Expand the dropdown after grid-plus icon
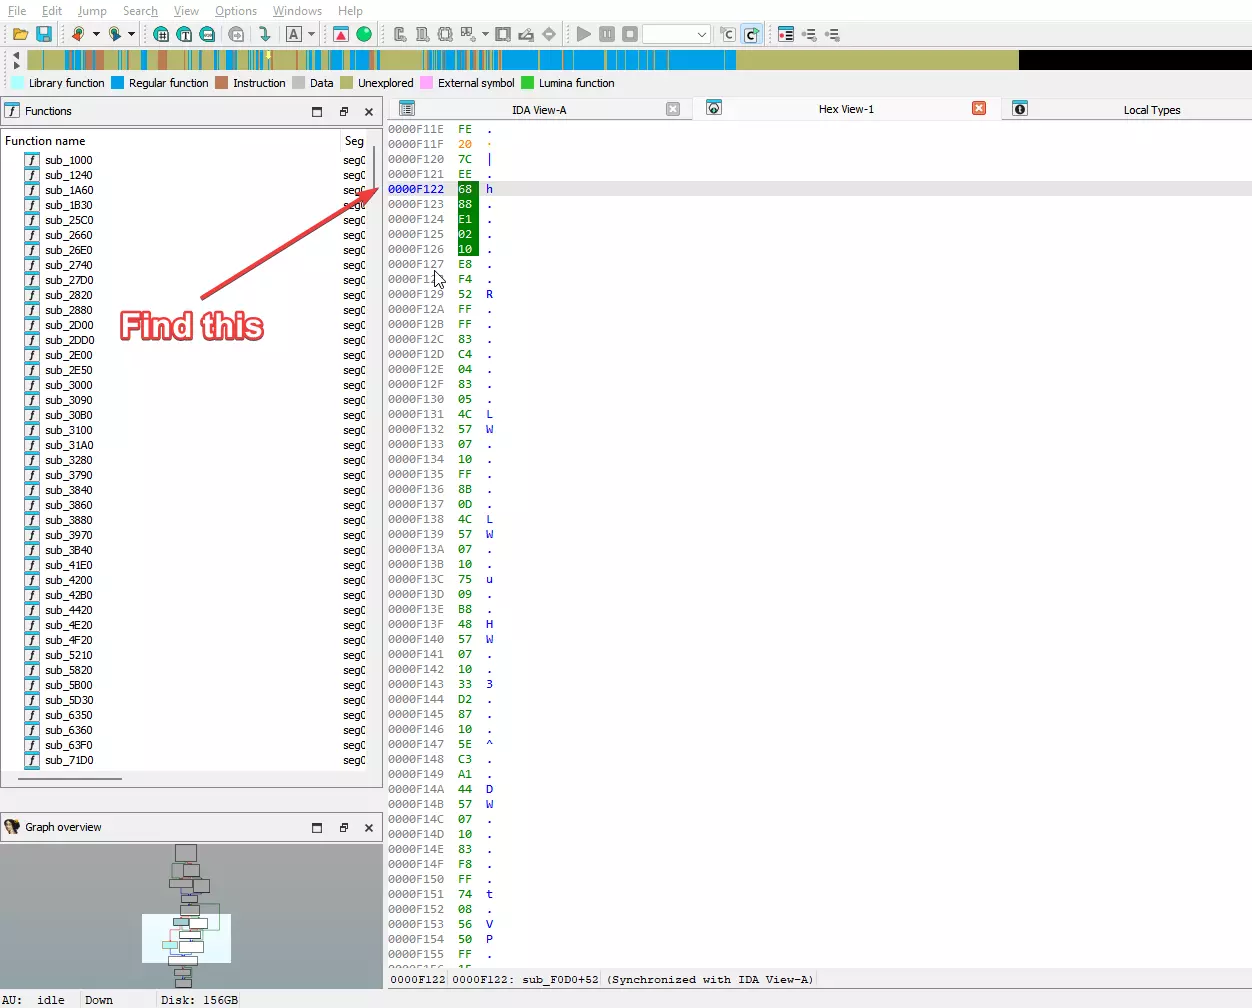Viewport: 1252px width, 1008px height. 485,34
